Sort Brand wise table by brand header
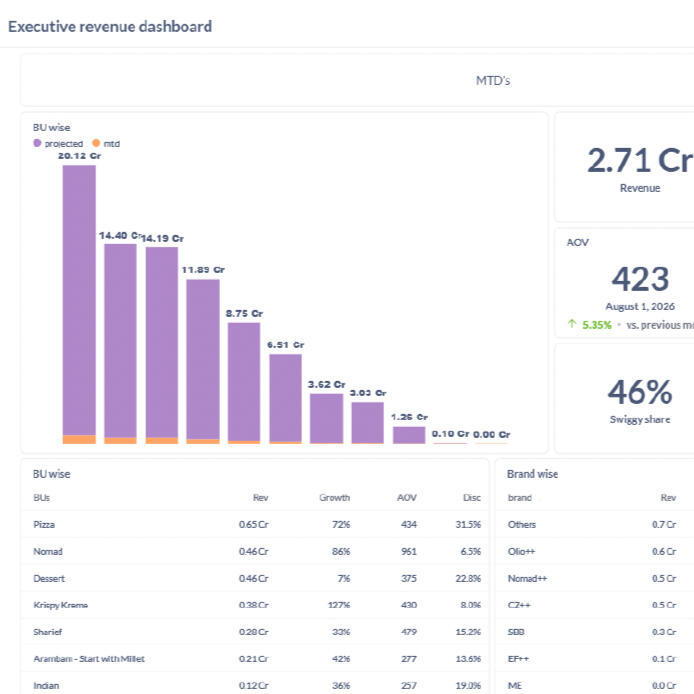Viewport: 694px width, 694px height. coord(520,498)
